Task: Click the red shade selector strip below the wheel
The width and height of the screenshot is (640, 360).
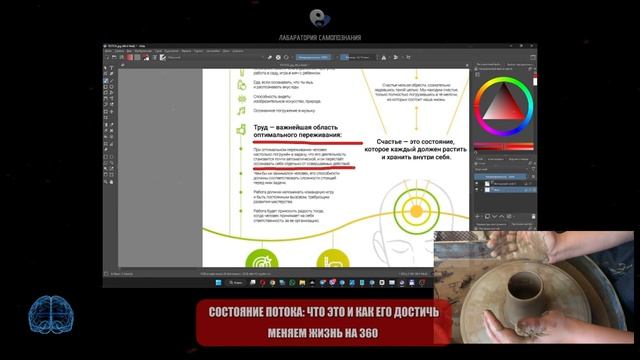Action: tap(504, 146)
